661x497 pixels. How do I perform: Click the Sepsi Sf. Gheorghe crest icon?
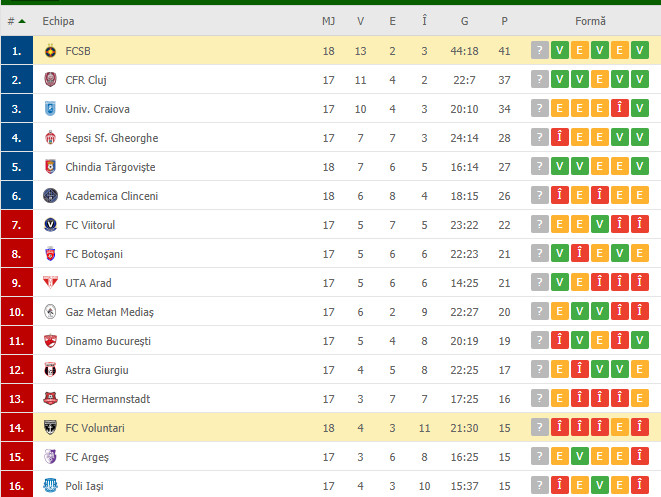point(50,138)
